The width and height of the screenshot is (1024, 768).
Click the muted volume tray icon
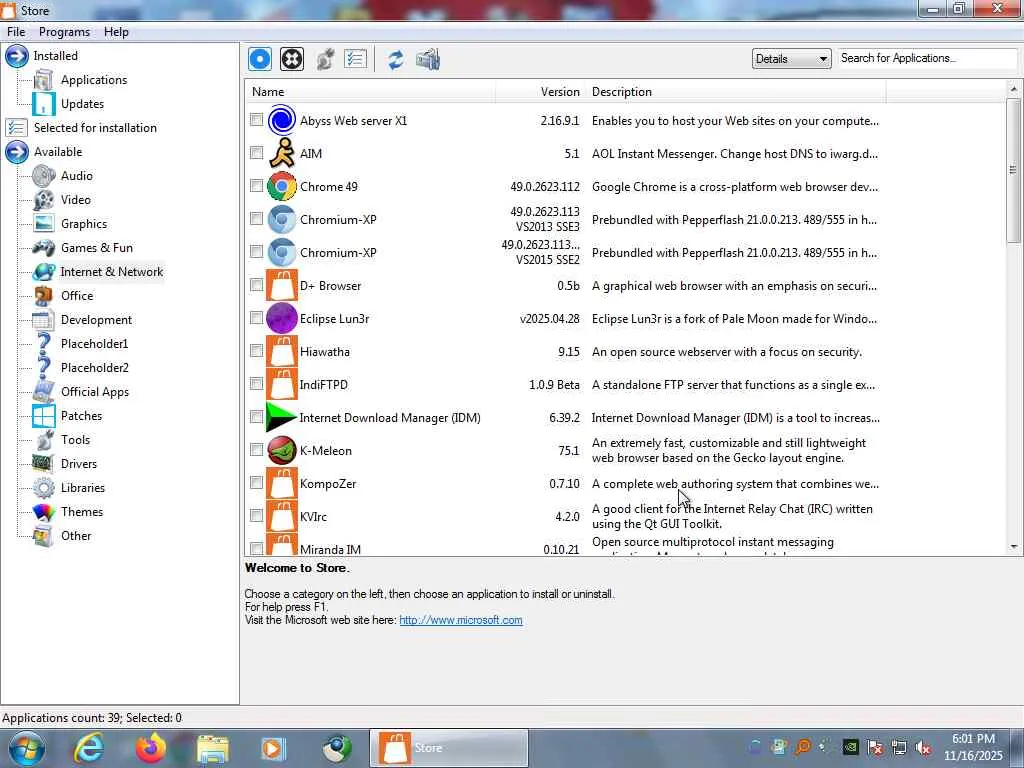[x=923, y=747]
